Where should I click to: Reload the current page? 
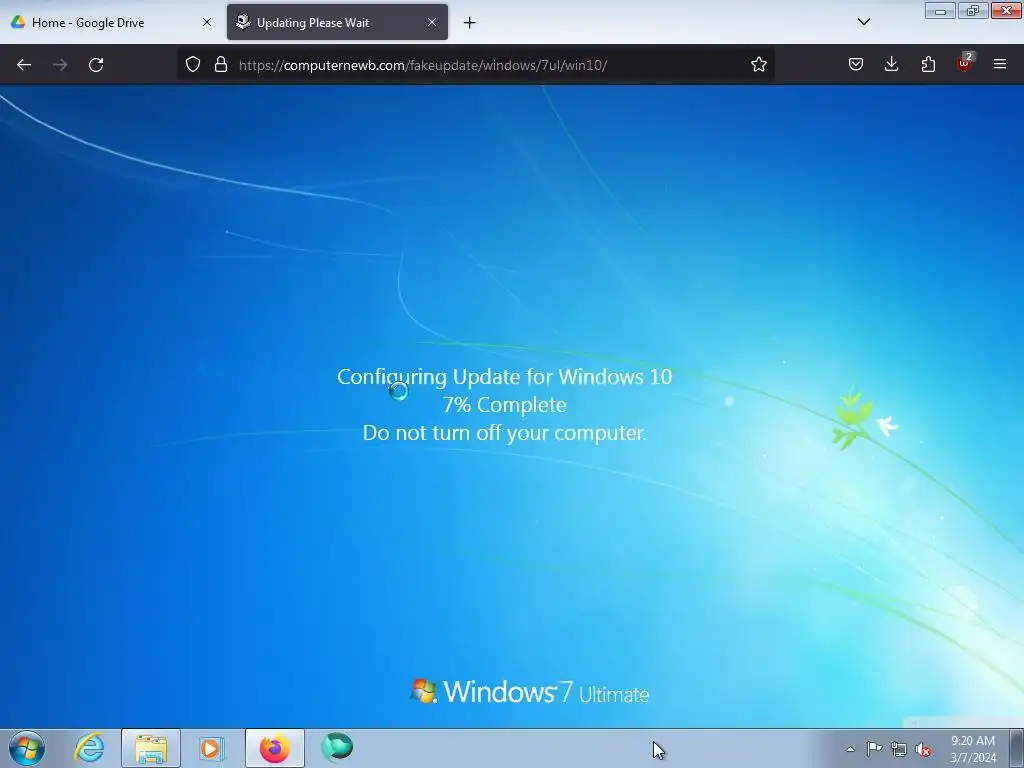tap(96, 65)
